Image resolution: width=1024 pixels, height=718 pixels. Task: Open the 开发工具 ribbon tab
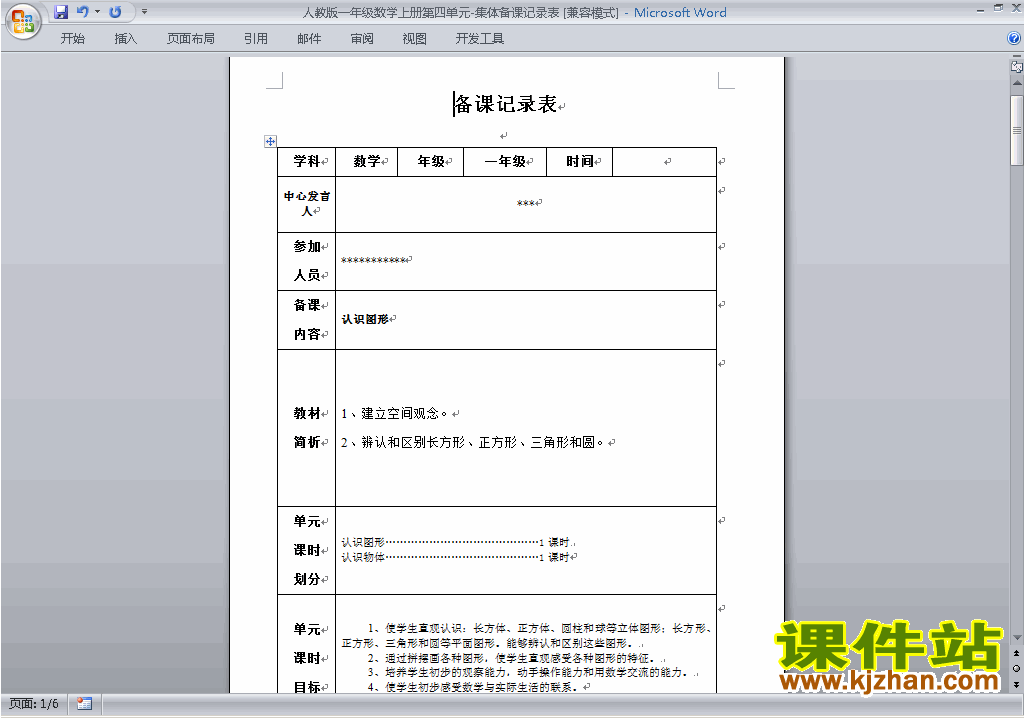point(480,39)
